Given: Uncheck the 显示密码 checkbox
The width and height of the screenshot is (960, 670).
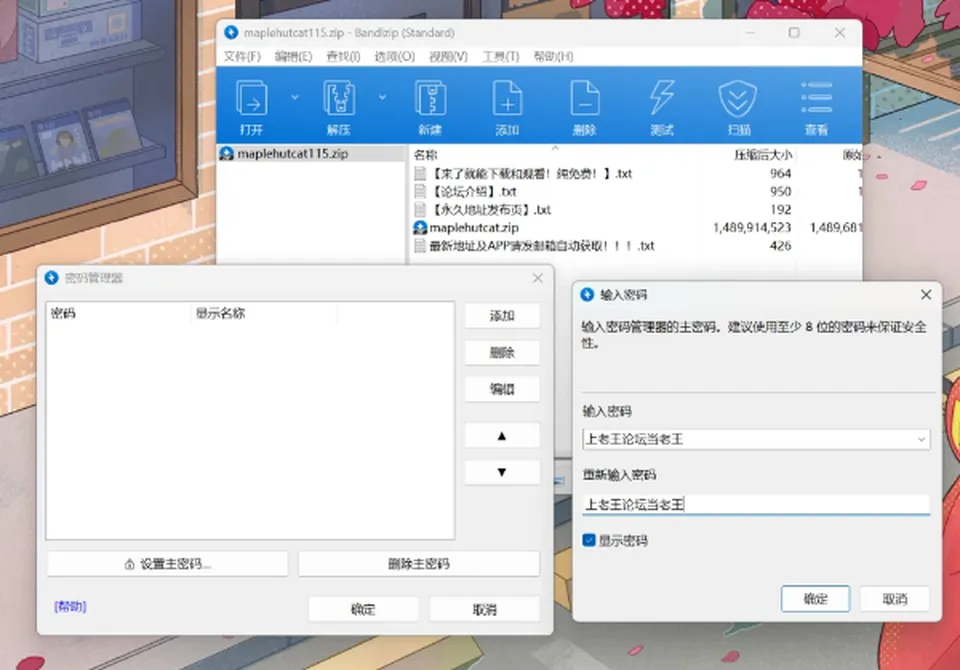Looking at the screenshot, I should tap(589, 540).
